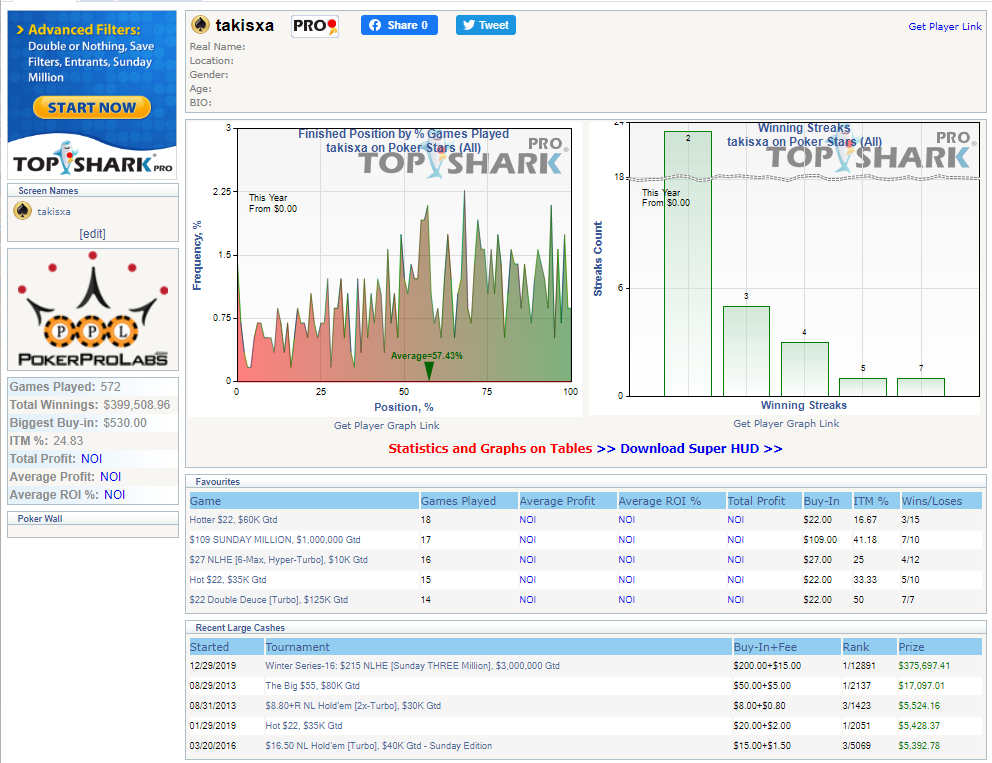This screenshot has height=763, width=992.
Task: Share the profile on Facebook
Action: coord(399,25)
